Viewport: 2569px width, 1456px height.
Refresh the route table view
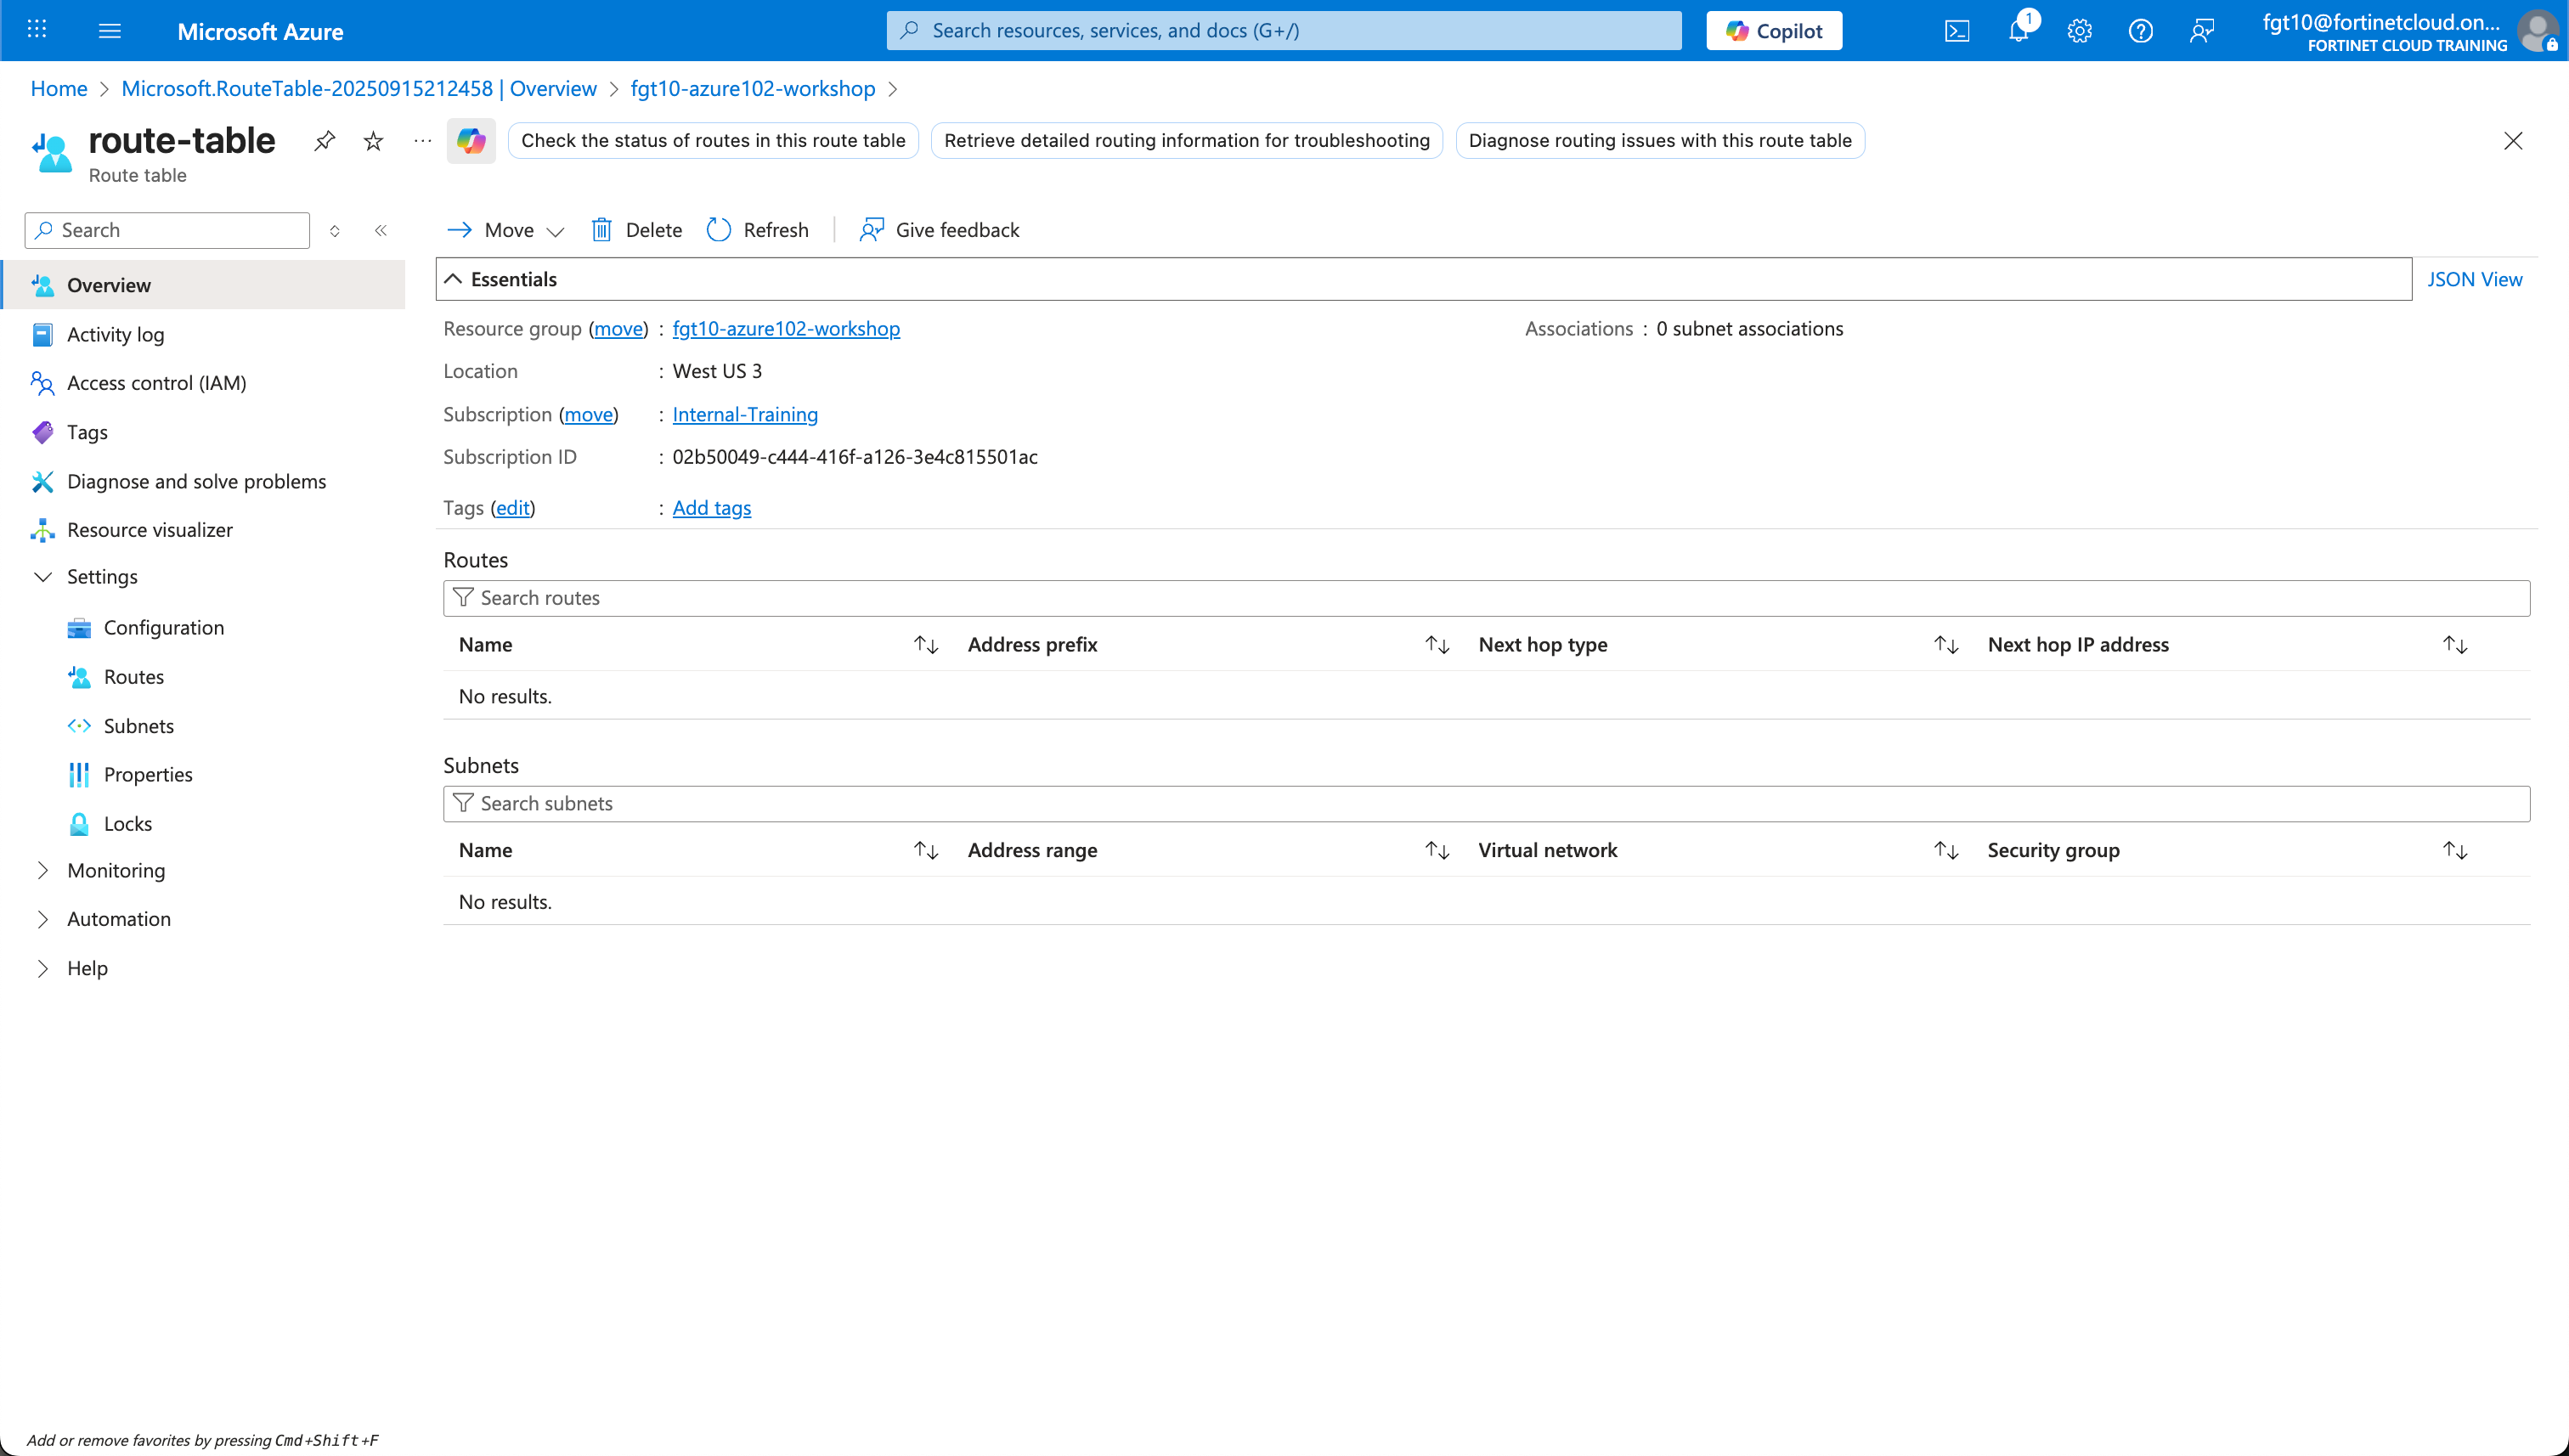click(757, 229)
